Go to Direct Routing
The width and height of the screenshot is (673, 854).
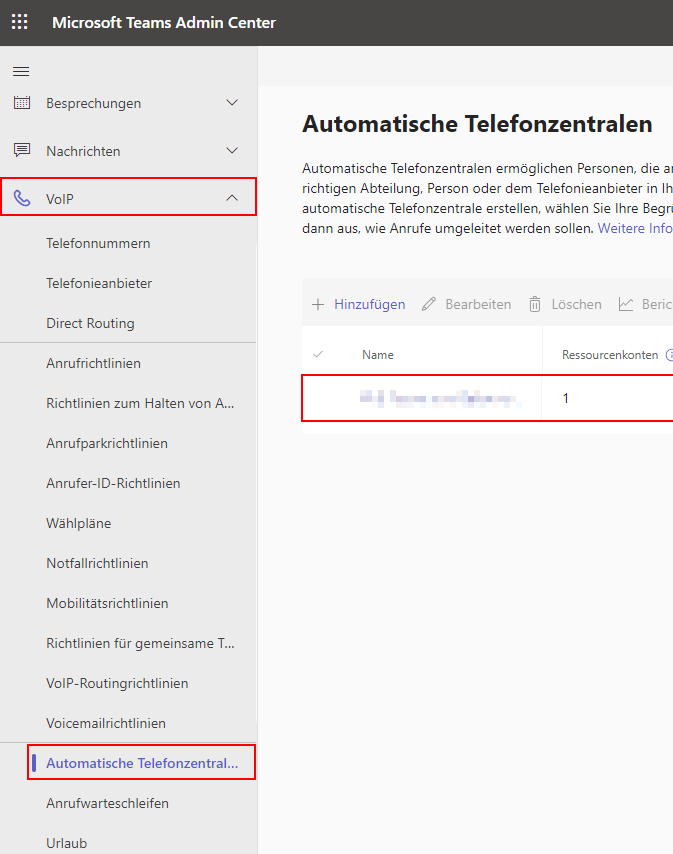tap(90, 323)
